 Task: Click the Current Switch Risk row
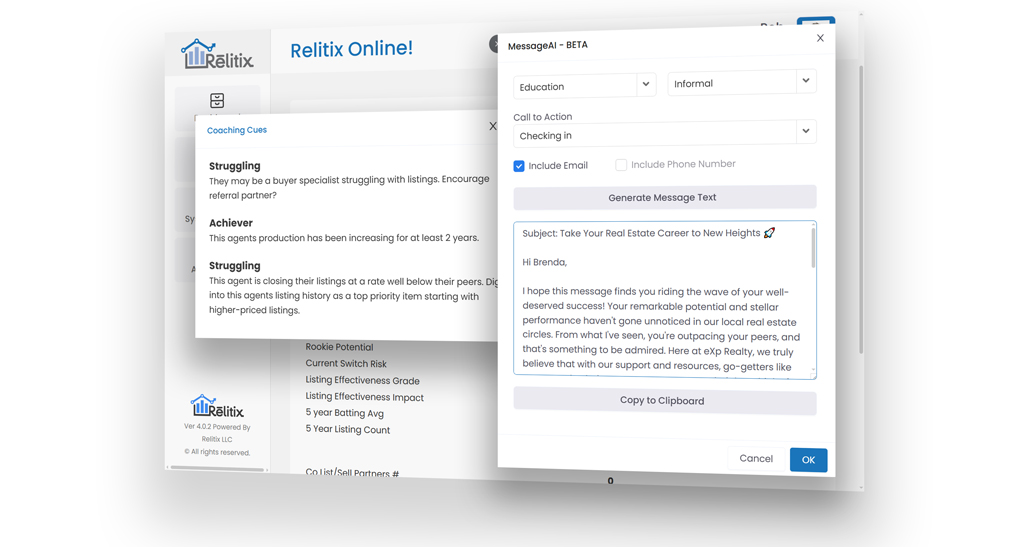pos(346,364)
